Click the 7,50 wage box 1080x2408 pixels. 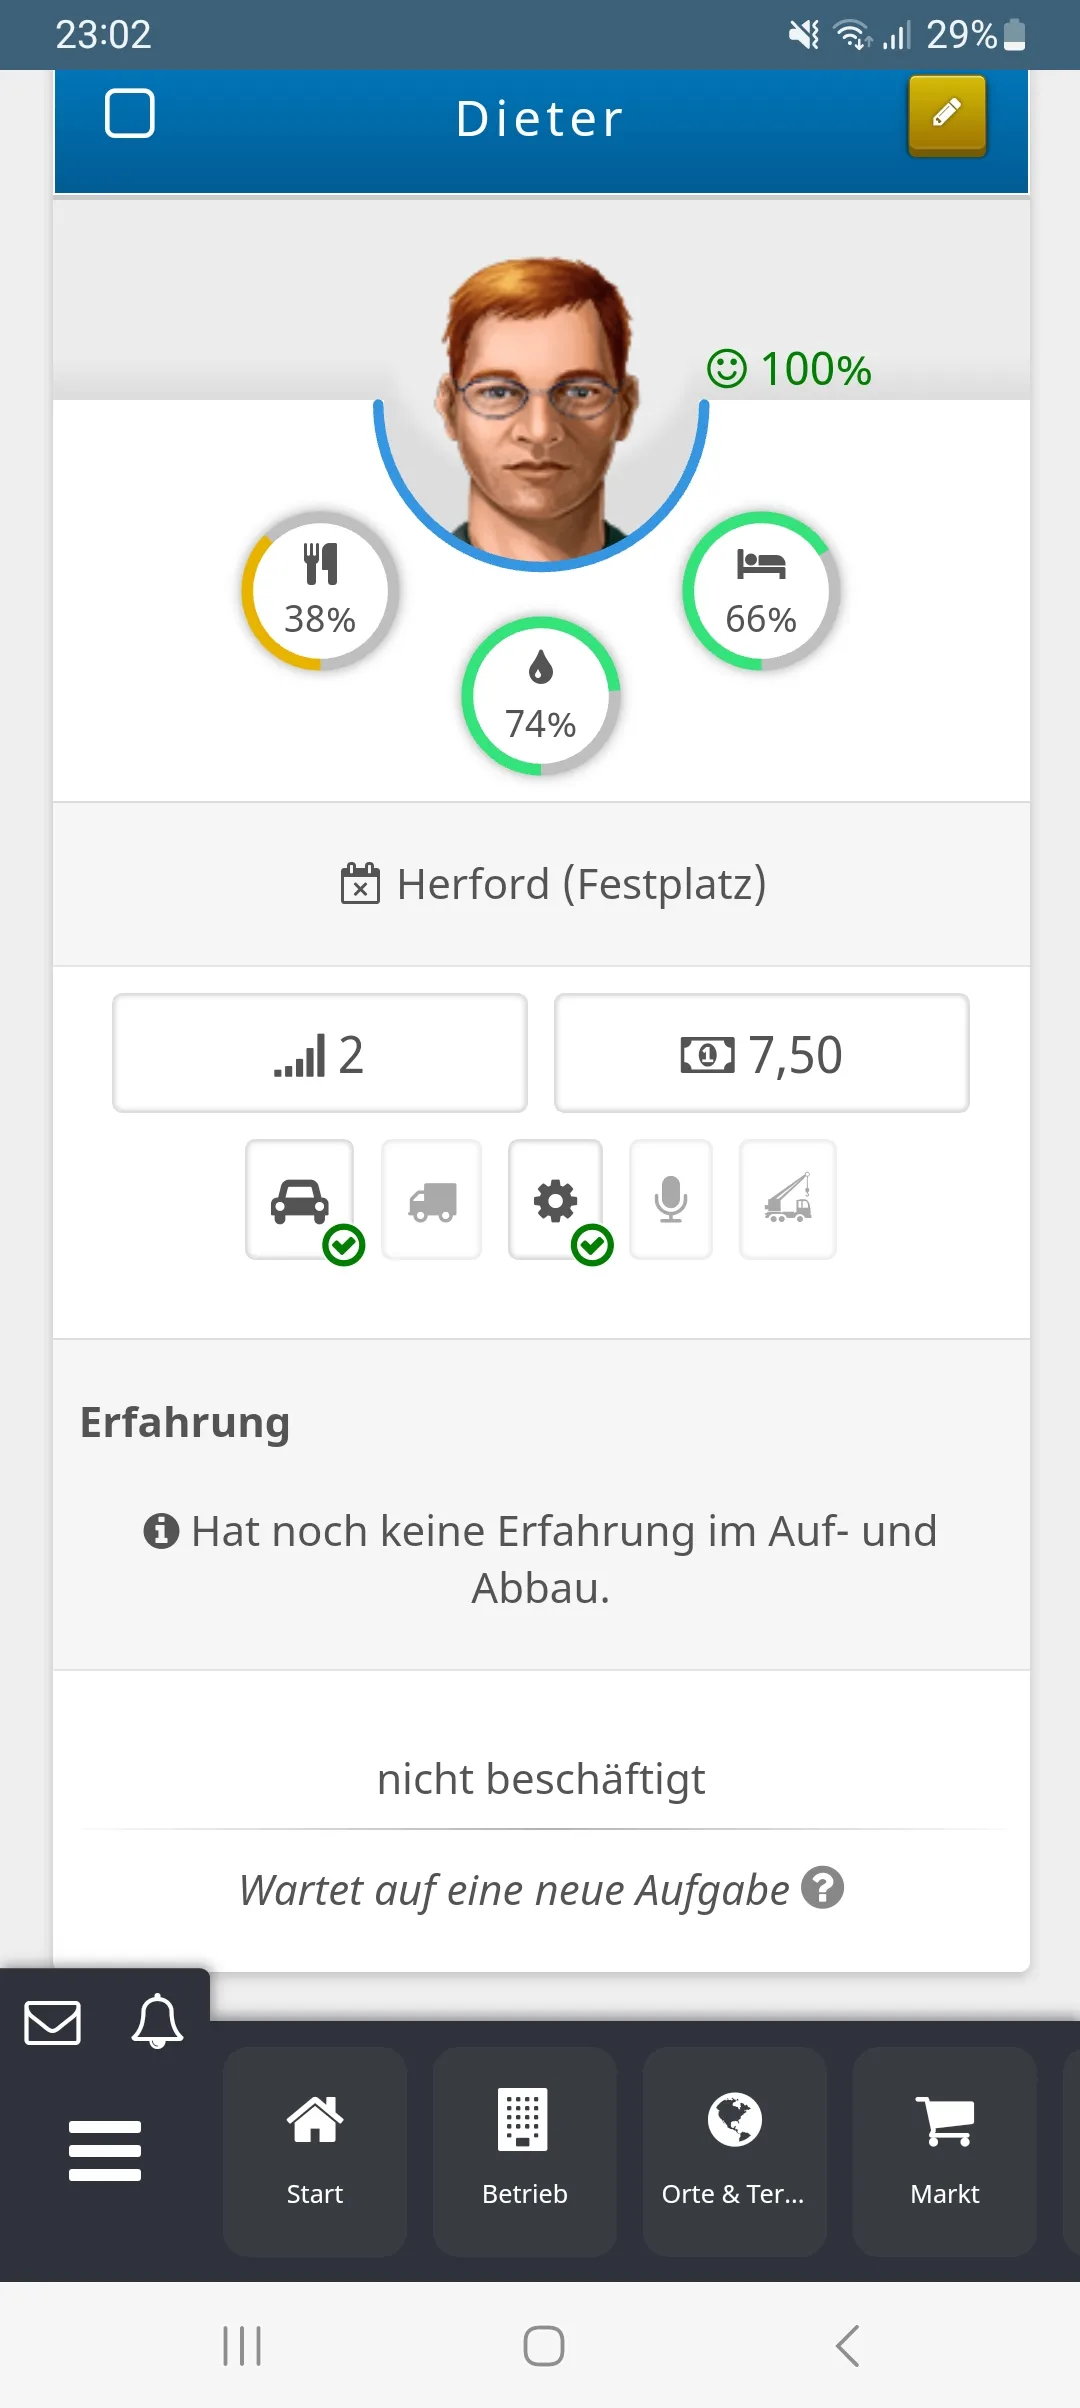762,1053
